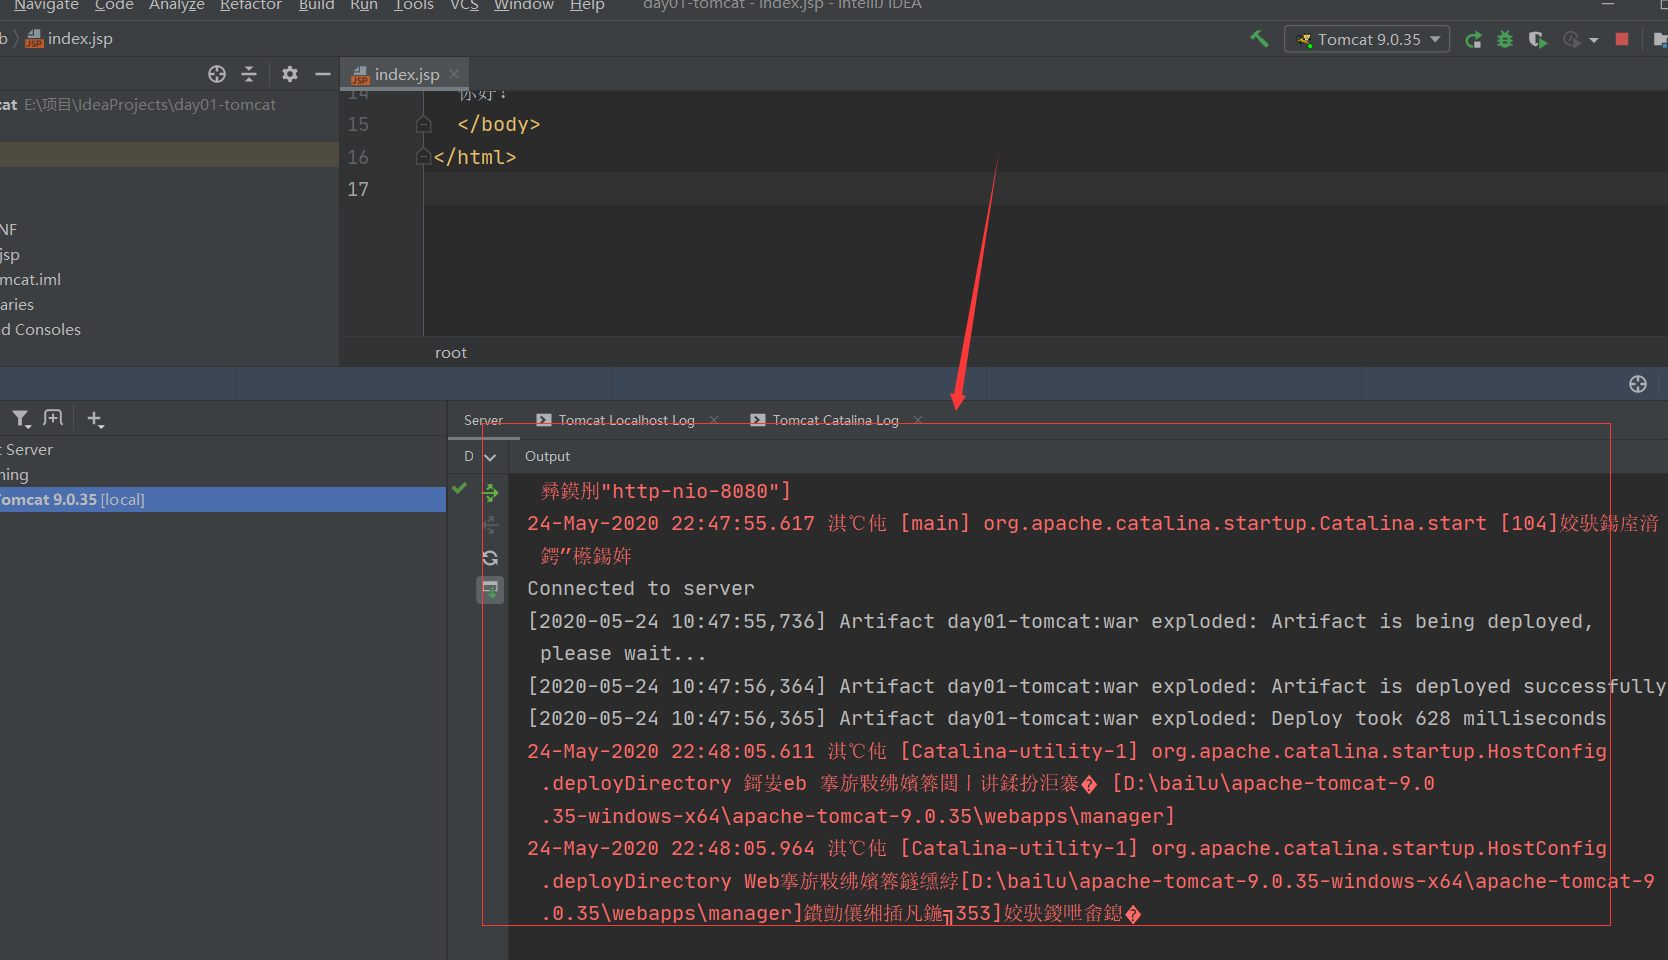The image size is (1668, 960).
Task: Collapse all in the Project panel
Action: [x=249, y=74]
